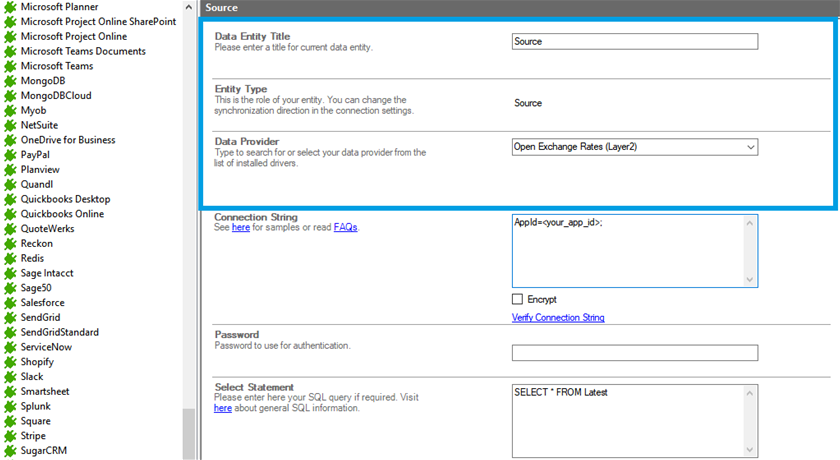Screen dimensions: 840x460
Task: Select the Stripe provider icon
Action: click(x=11, y=436)
